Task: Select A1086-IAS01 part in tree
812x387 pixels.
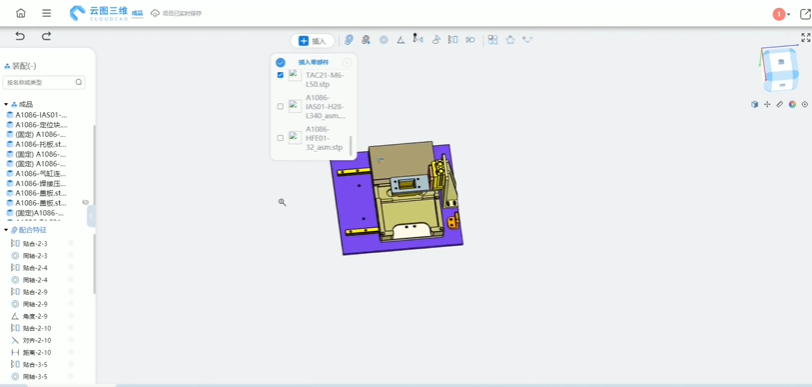Action: tap(41, 115)
